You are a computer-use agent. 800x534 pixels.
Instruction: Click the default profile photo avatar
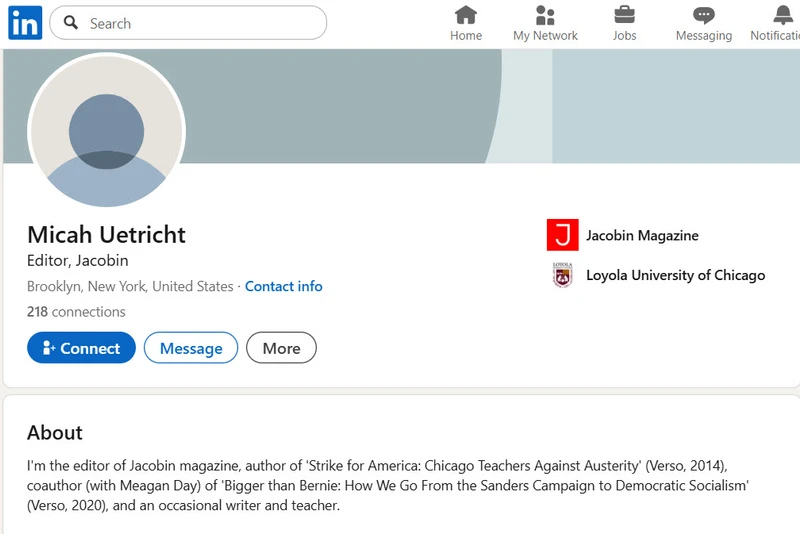tap(107, 131)
